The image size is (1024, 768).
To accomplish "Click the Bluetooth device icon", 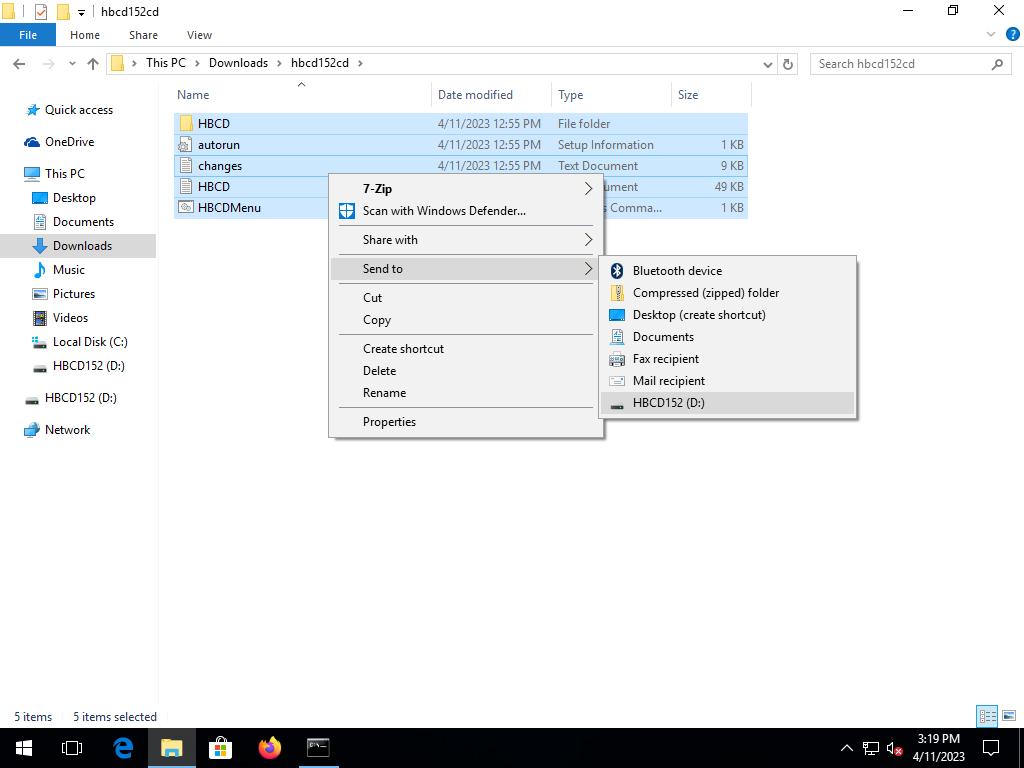I will (617, 271).
